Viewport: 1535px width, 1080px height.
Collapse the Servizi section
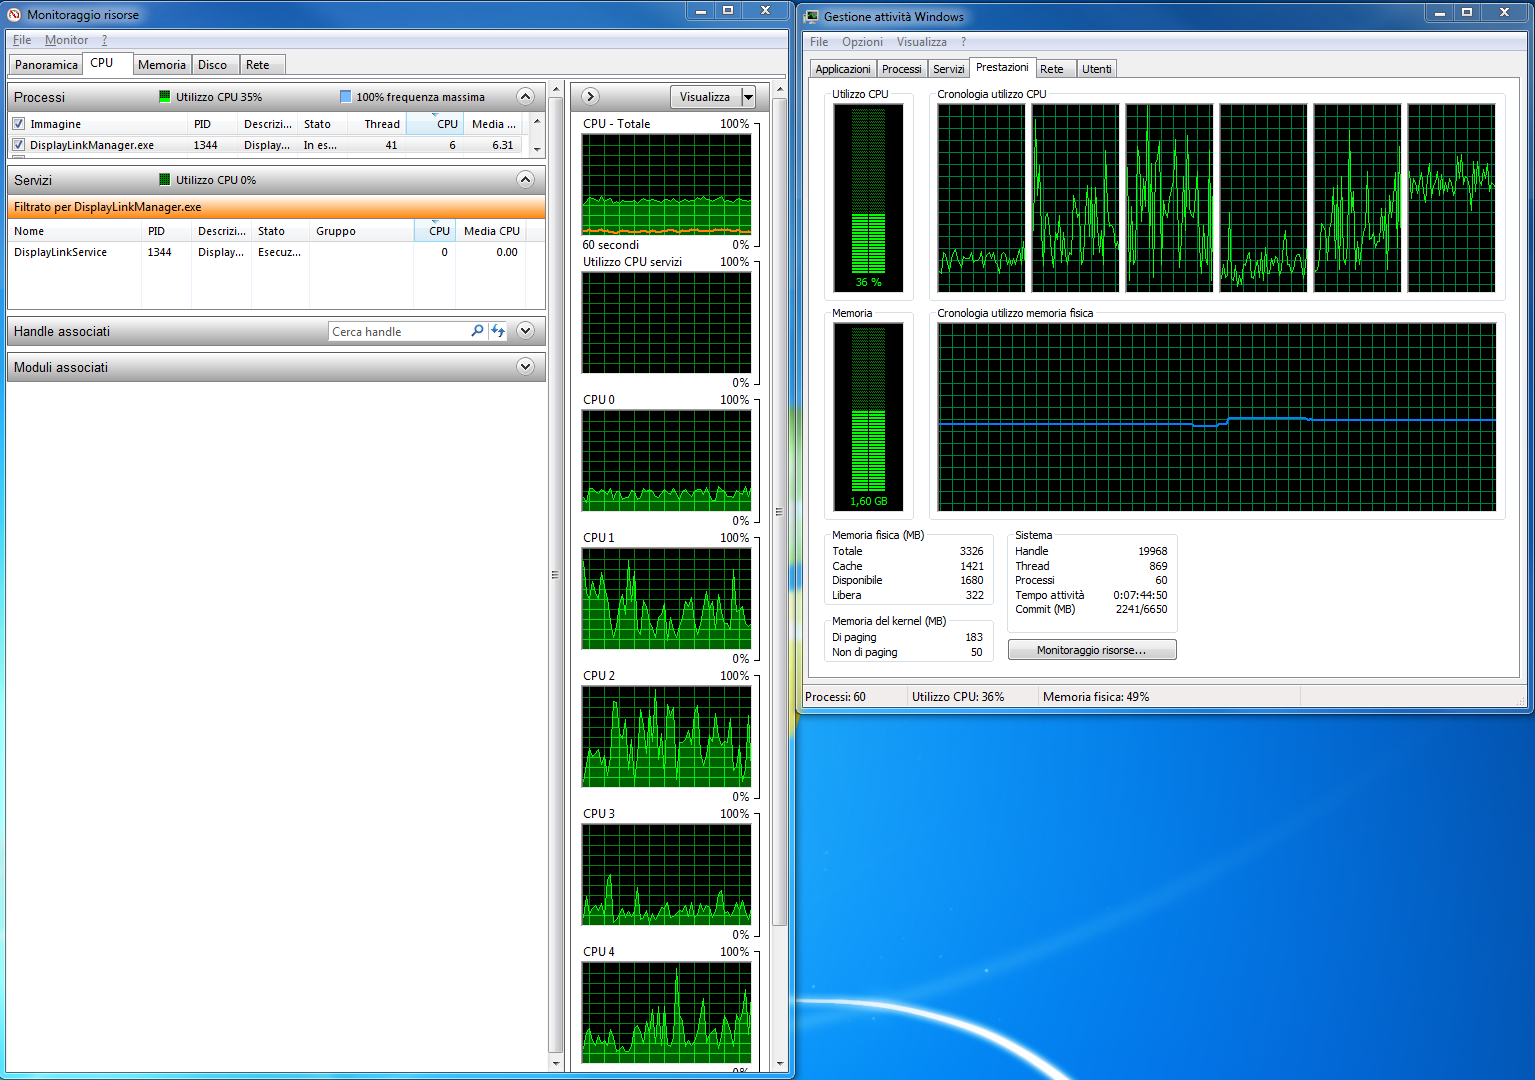click(x=525, y=180)
